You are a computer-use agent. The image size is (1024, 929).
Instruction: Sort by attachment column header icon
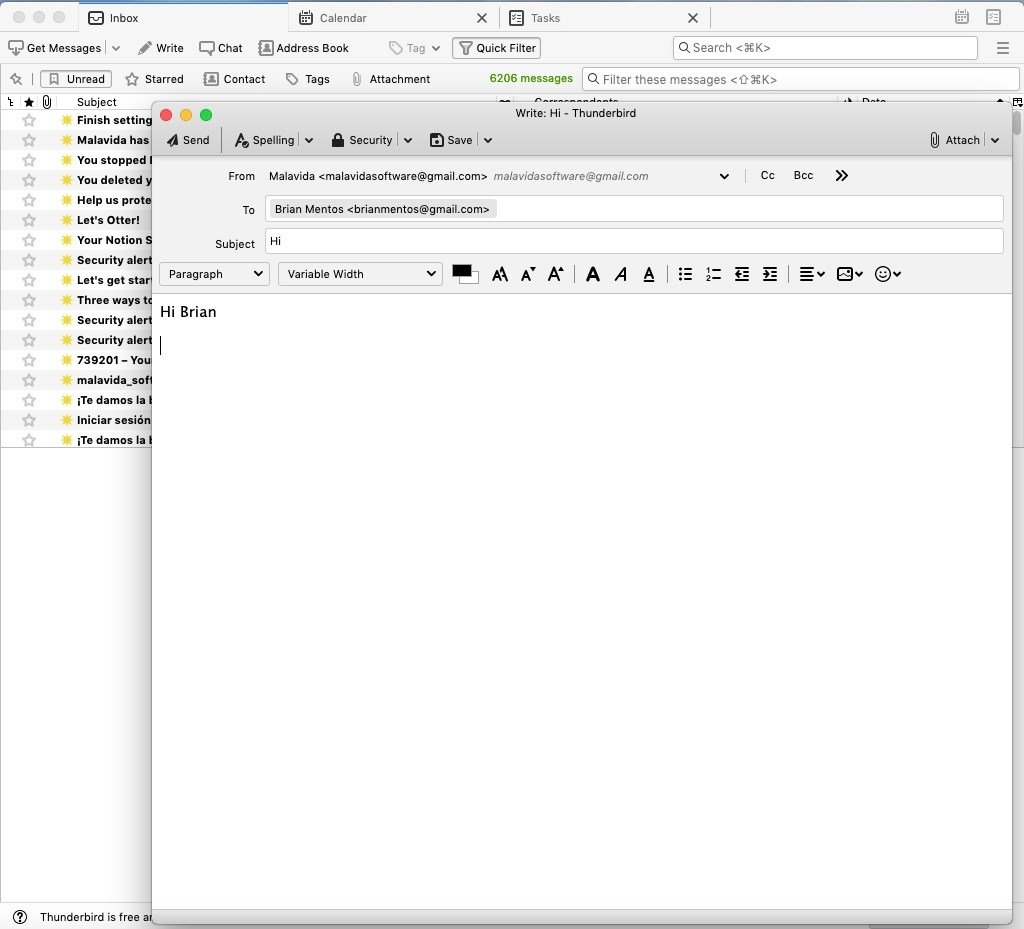coord(47,102)
